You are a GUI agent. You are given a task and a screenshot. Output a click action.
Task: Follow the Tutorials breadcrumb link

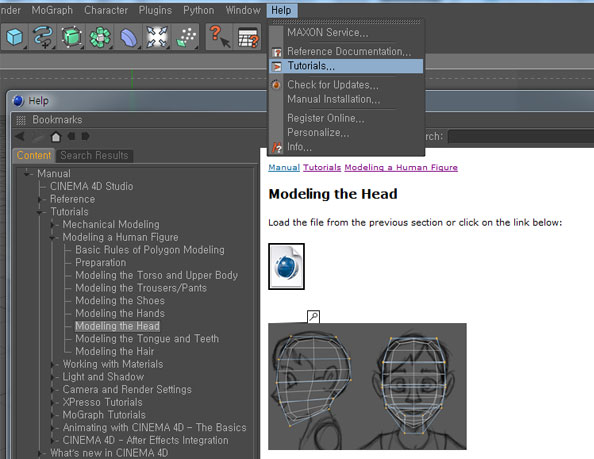pyautogui.click(x=322, y=167)
